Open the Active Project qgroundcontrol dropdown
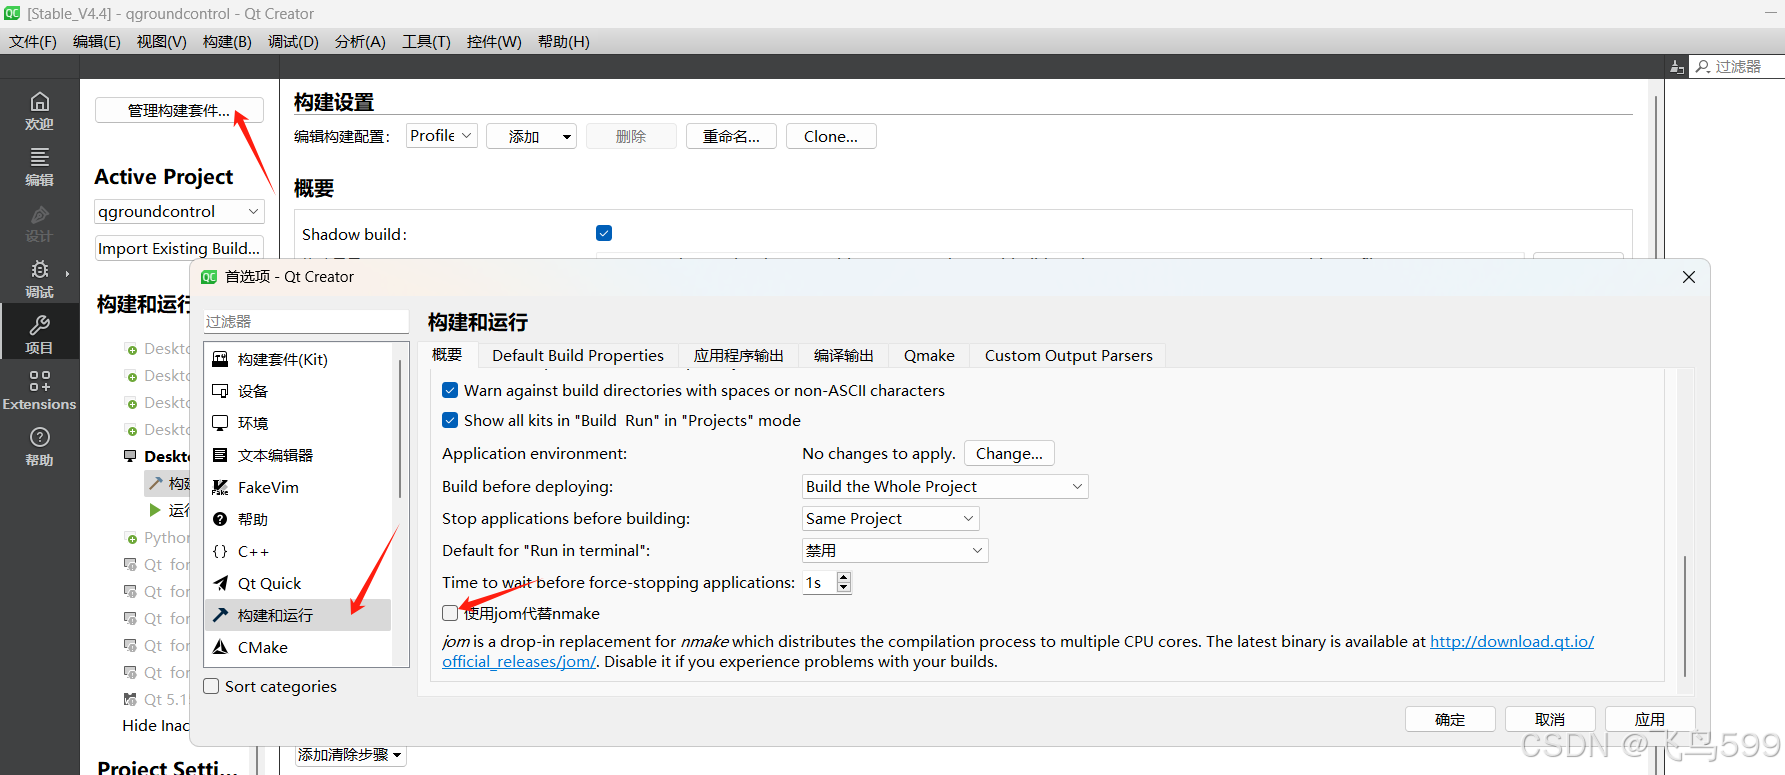The width and height of the screenshot is (1785, 775). point(179,211)
